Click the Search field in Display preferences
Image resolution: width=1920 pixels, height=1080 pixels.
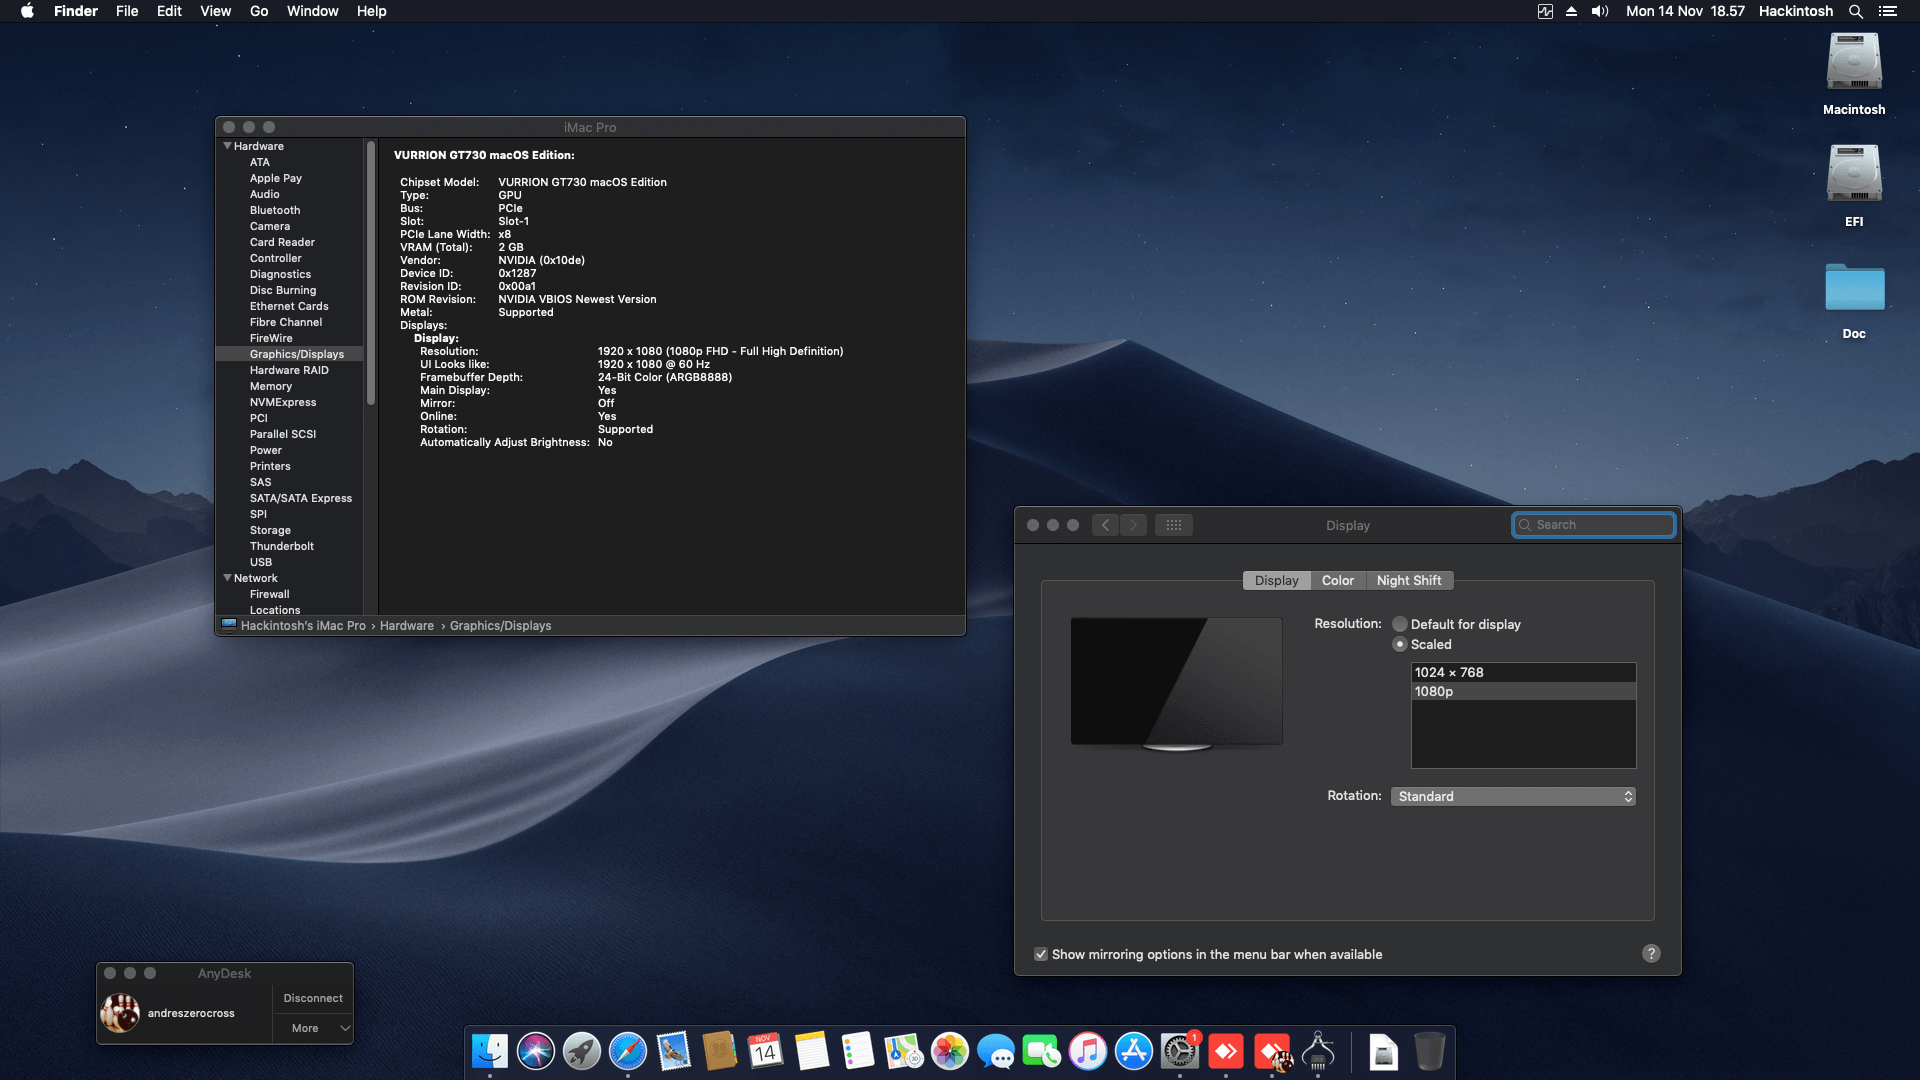coord(1592,524)
